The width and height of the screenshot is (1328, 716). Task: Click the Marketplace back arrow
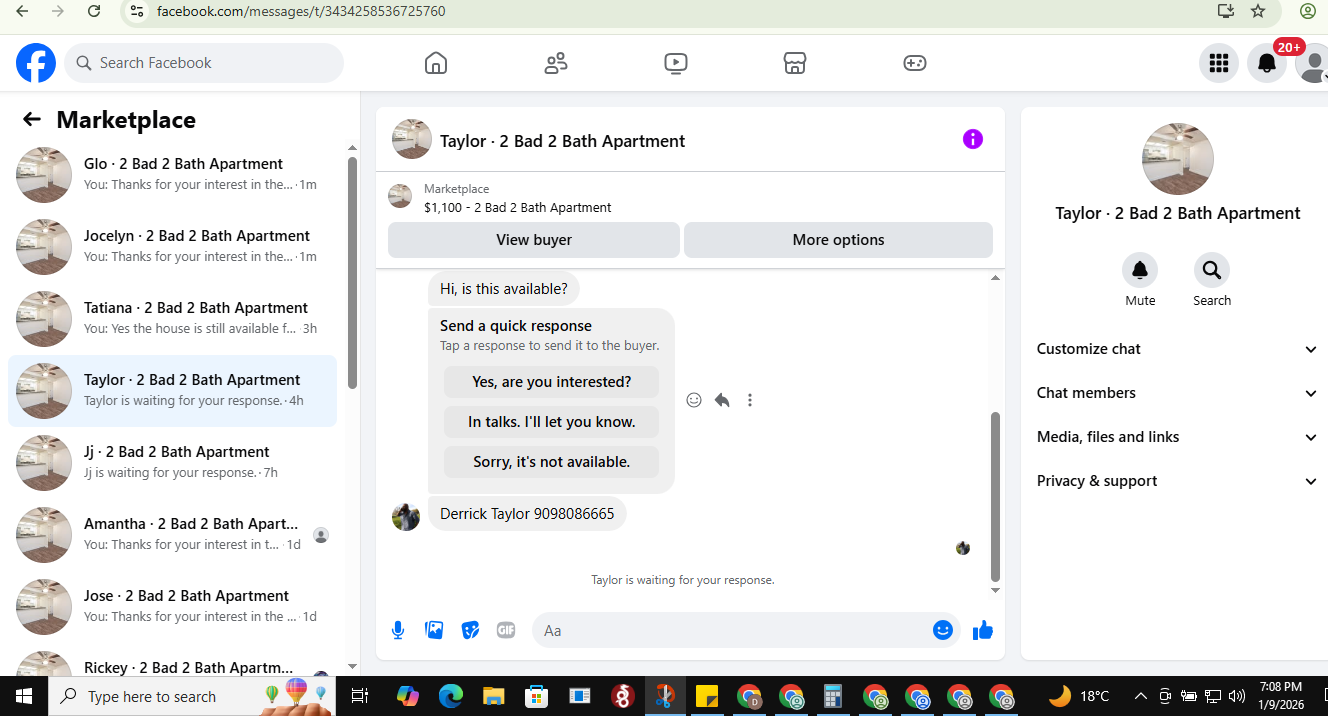tap(32, 120)
